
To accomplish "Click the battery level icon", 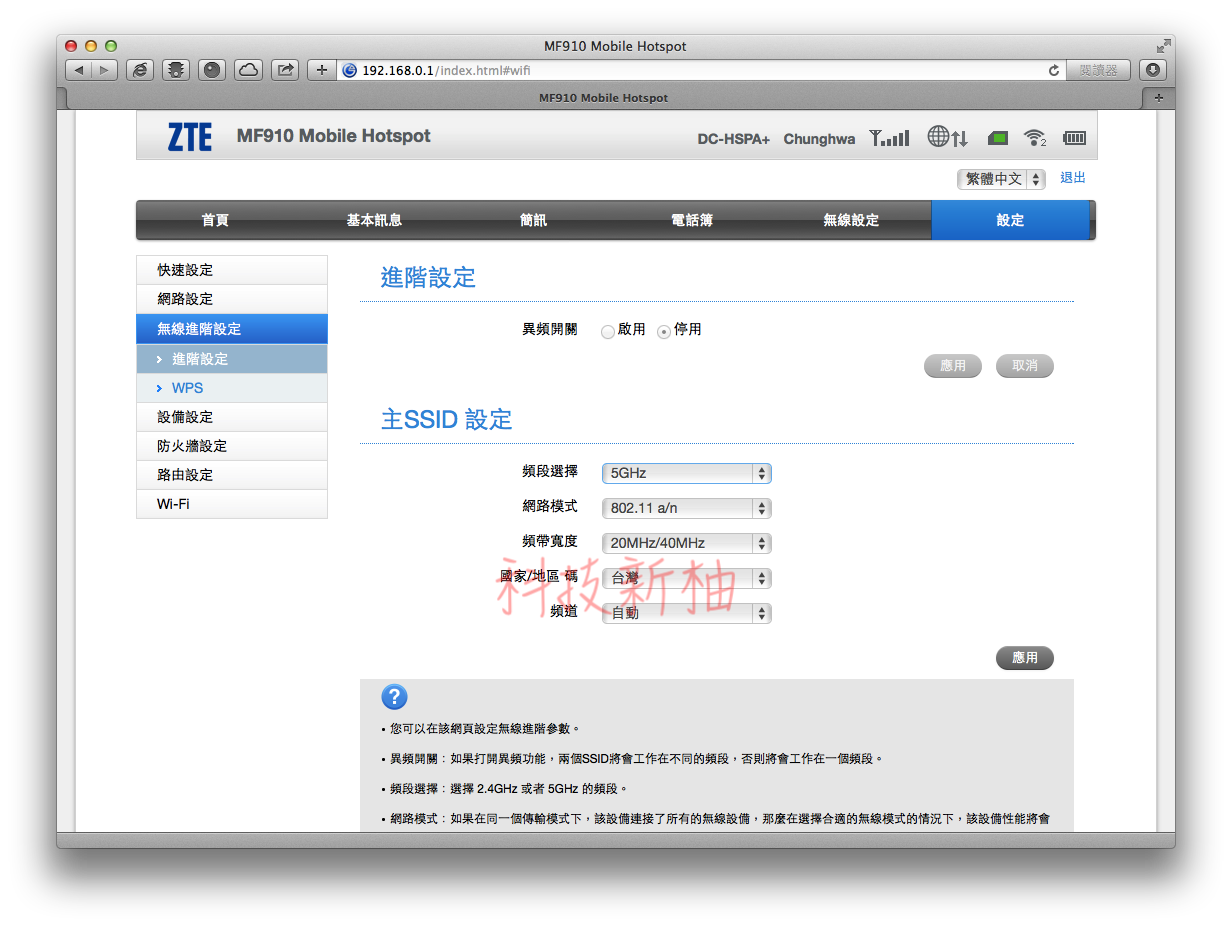I will (1074, 138).
